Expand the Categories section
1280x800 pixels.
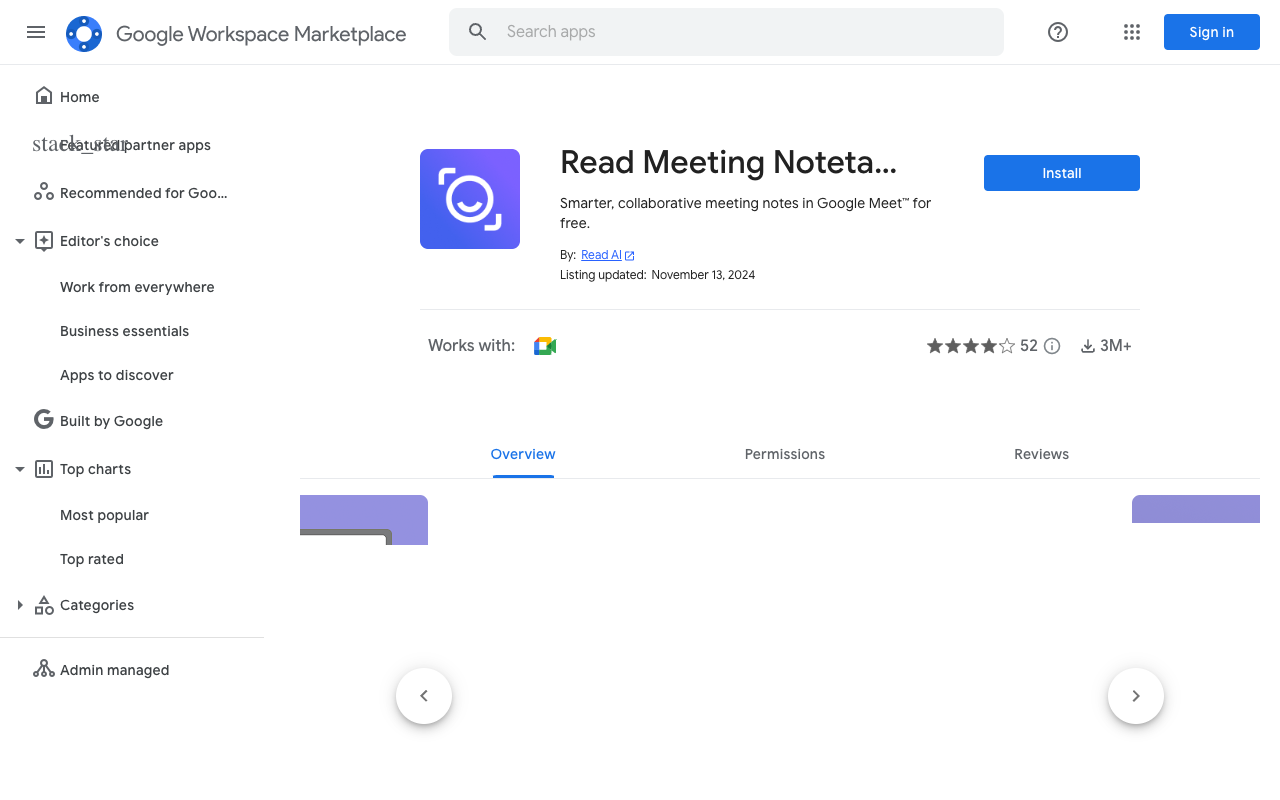(20, 605)
